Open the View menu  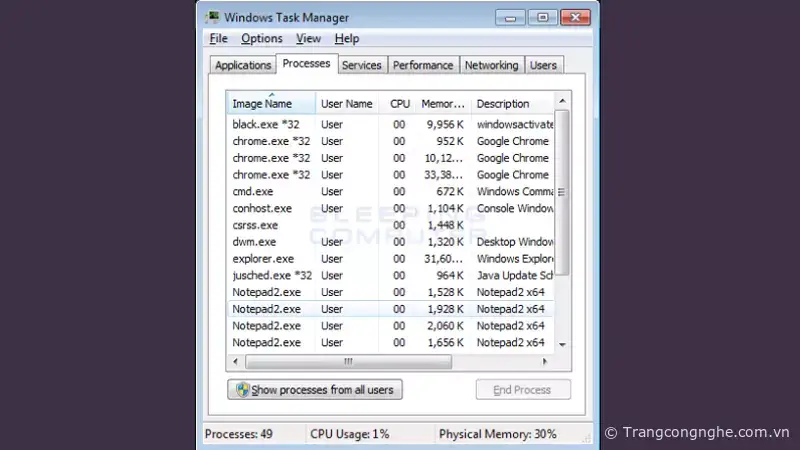308,39
